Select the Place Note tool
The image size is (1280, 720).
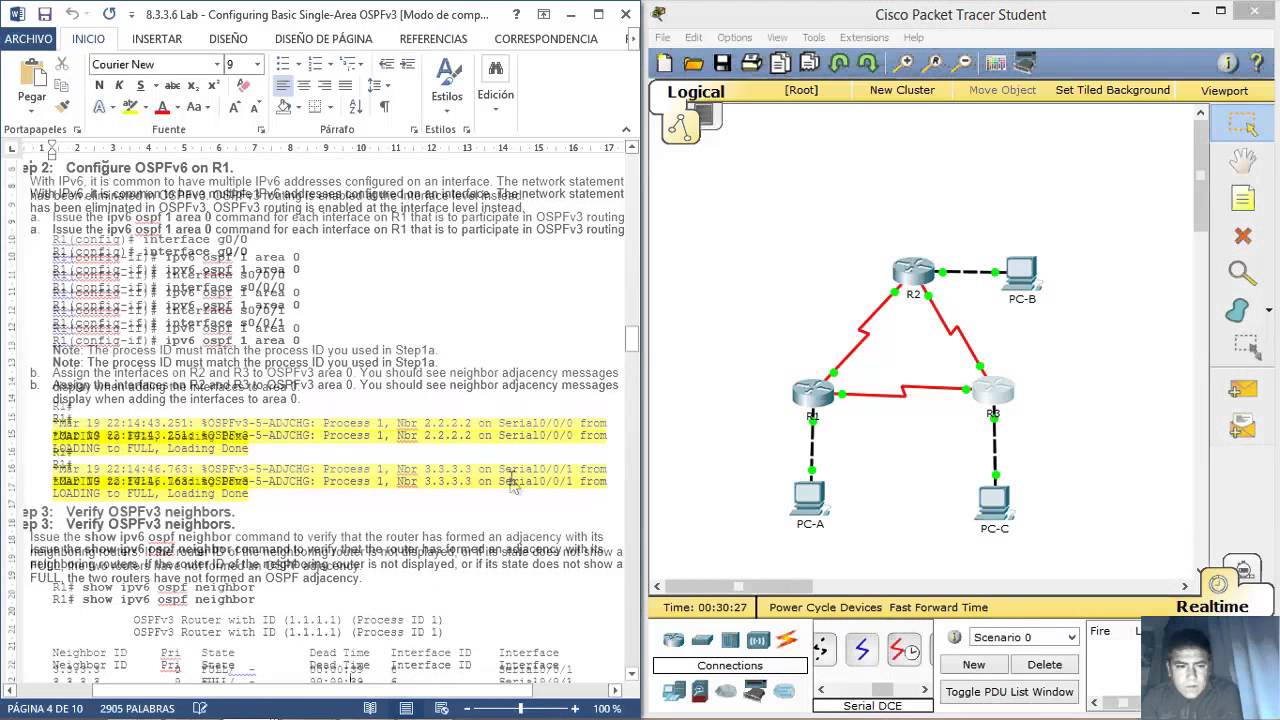click(x=1242, y=199)
